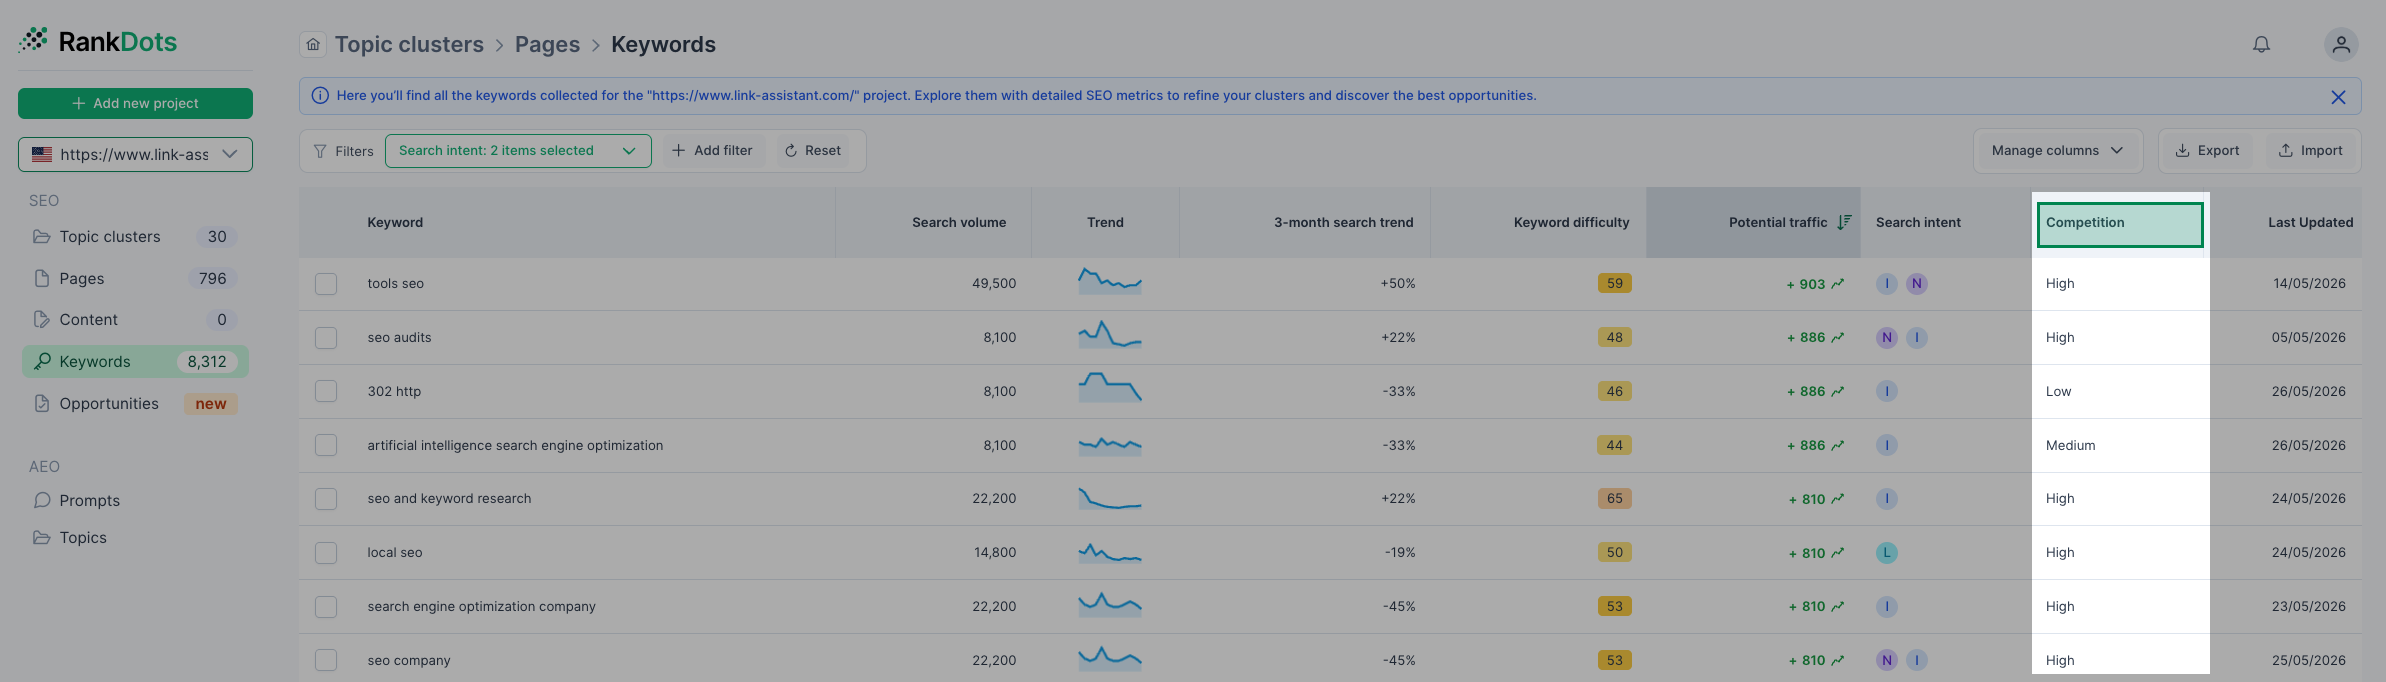Open Opportunities in the sidebar
The image size is (2386, 682).
[x=135, y=404]
